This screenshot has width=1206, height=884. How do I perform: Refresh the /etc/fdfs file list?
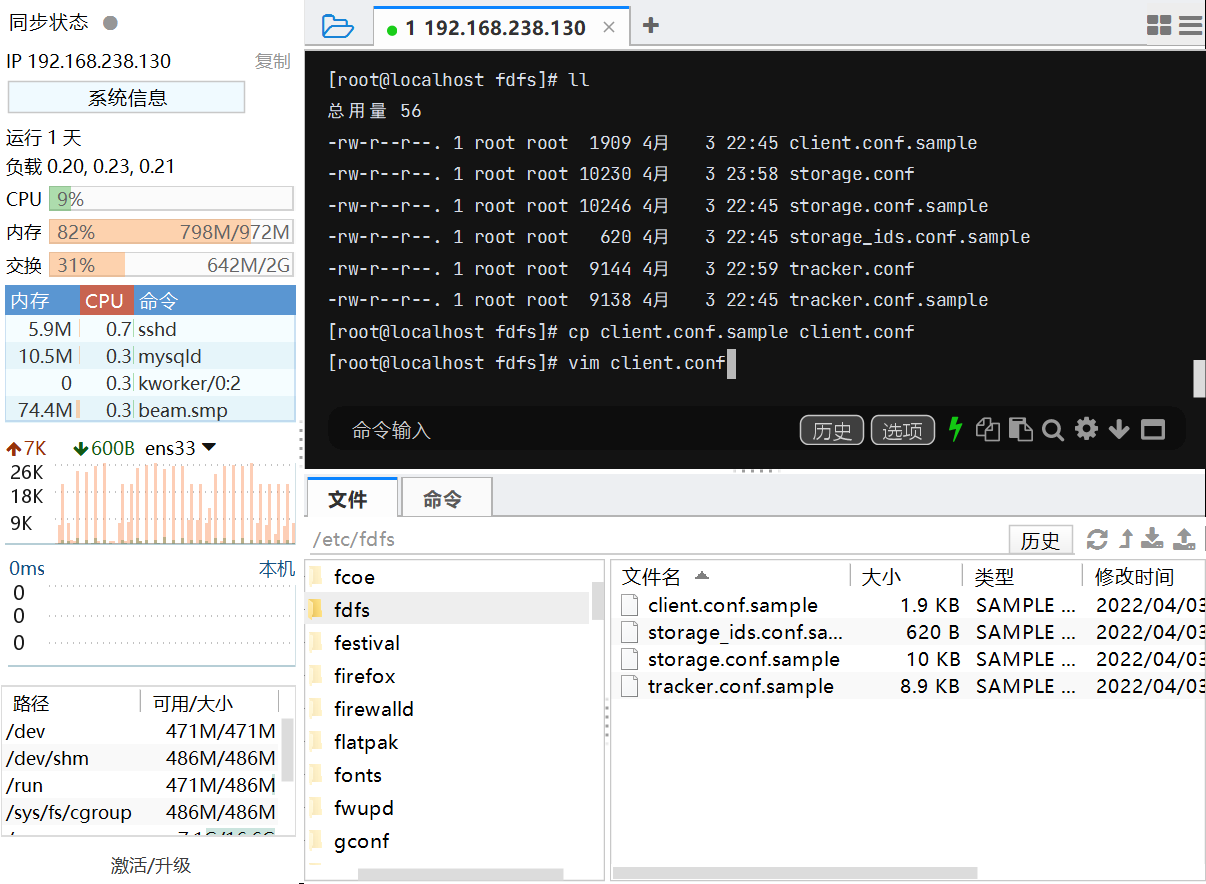point(1097,539)
